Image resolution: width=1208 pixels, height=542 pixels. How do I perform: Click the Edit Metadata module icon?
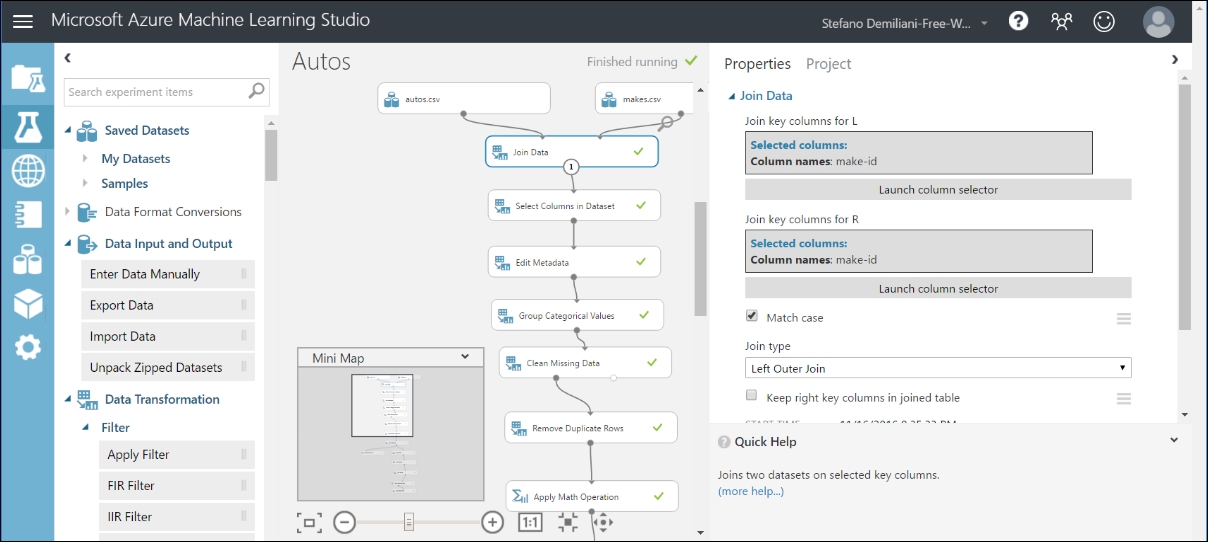point(503,262)
